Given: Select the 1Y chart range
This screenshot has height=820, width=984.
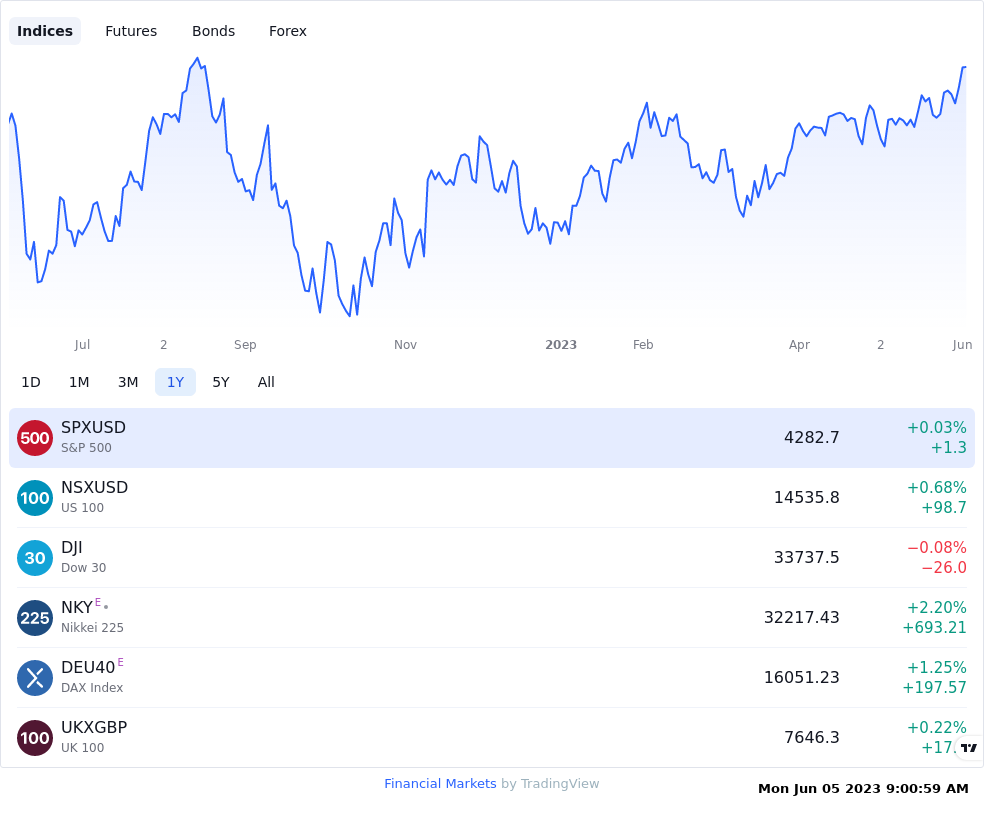Looking at the screenshot, I should 175,382.
